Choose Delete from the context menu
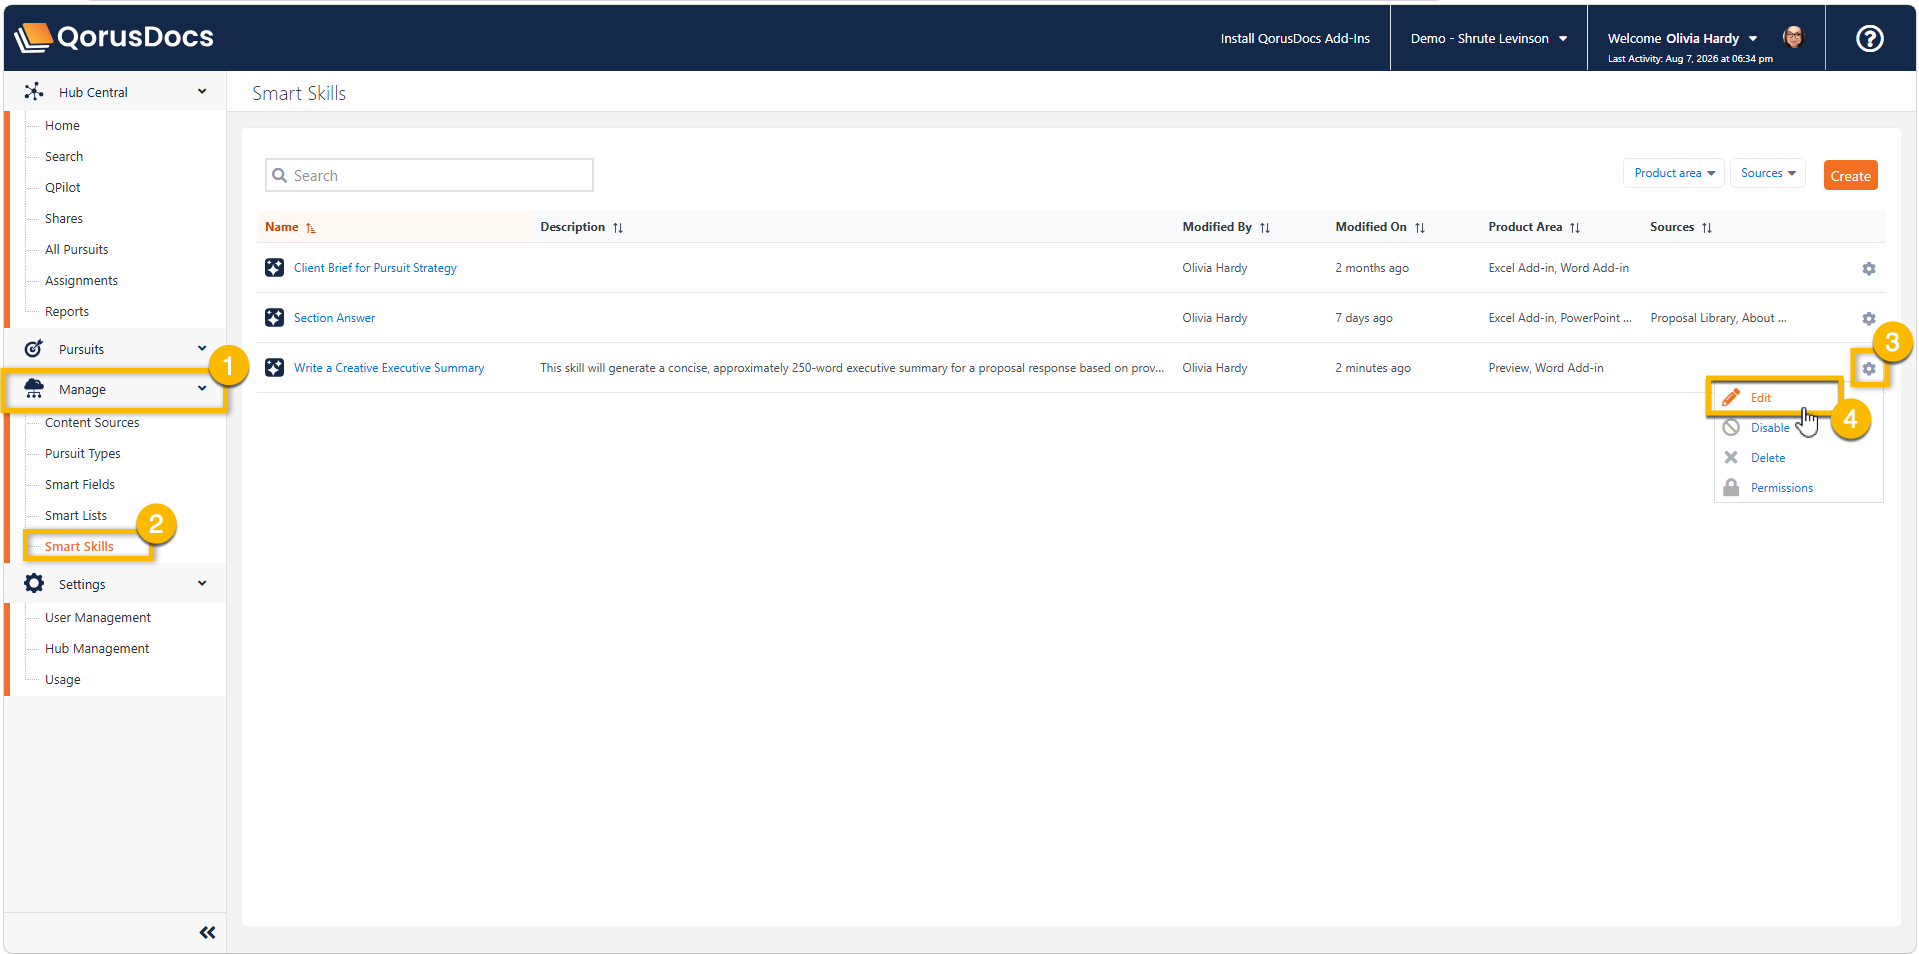Viewport: 1919px width, 954px height. (1768, 457)
